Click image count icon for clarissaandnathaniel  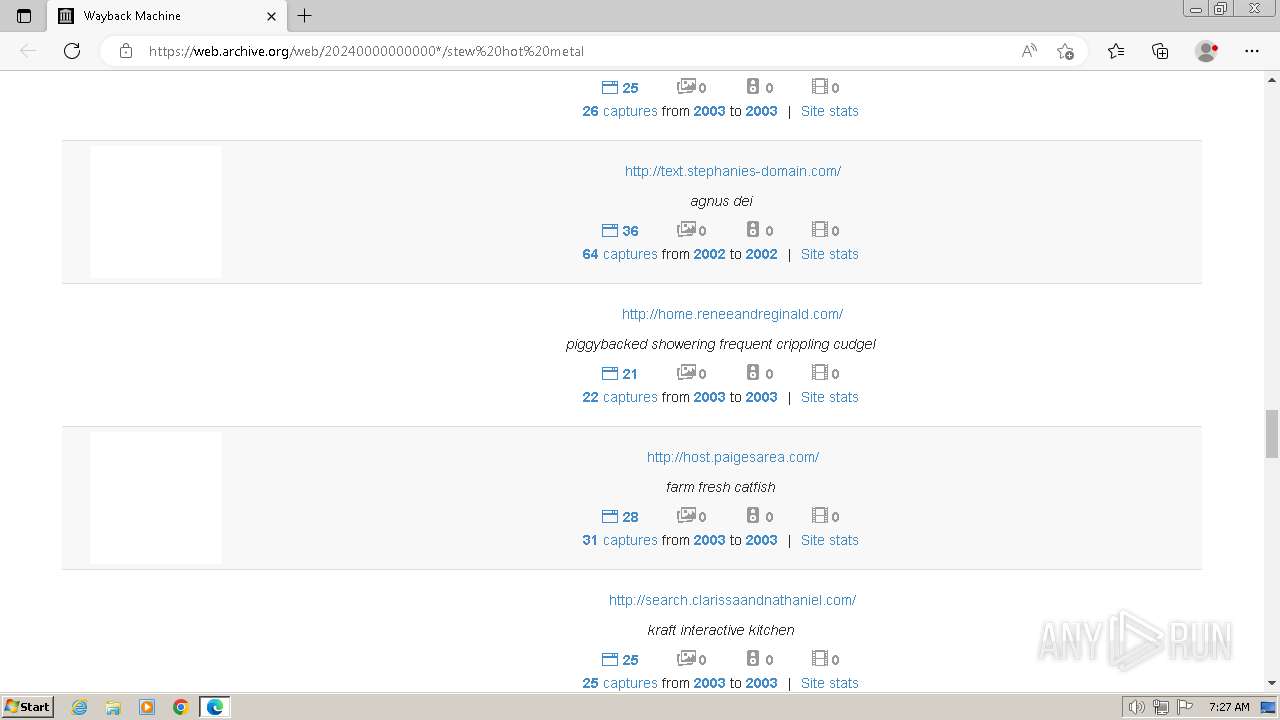686,659
